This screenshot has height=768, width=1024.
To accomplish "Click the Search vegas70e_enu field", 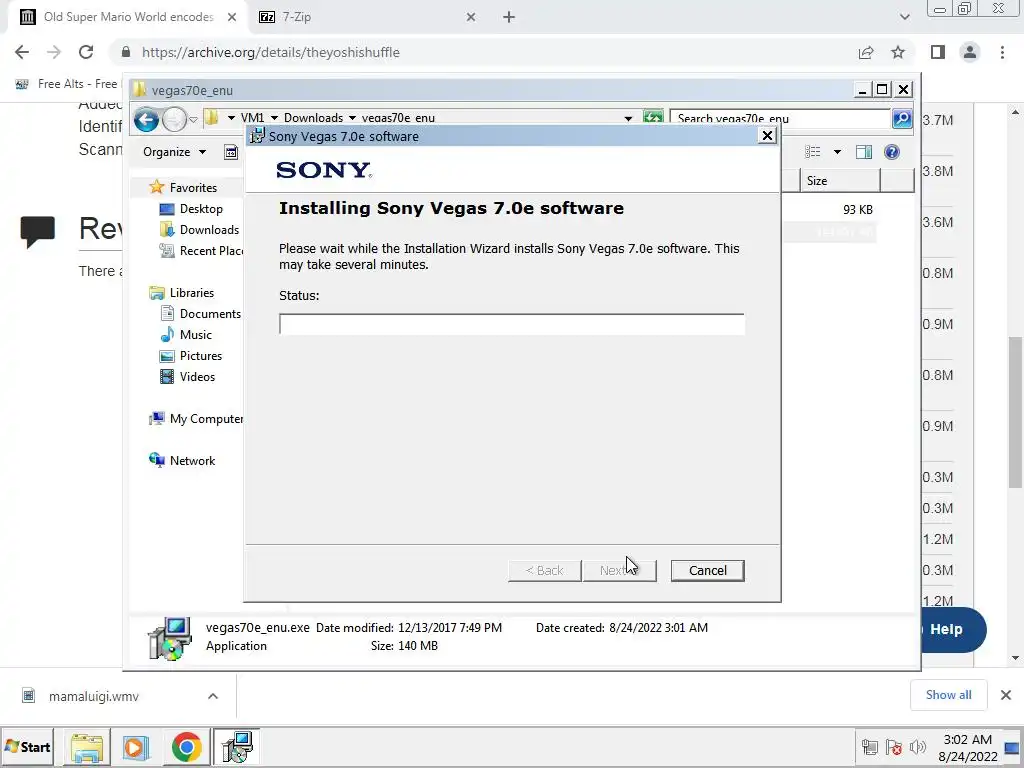I will point(780,118).
